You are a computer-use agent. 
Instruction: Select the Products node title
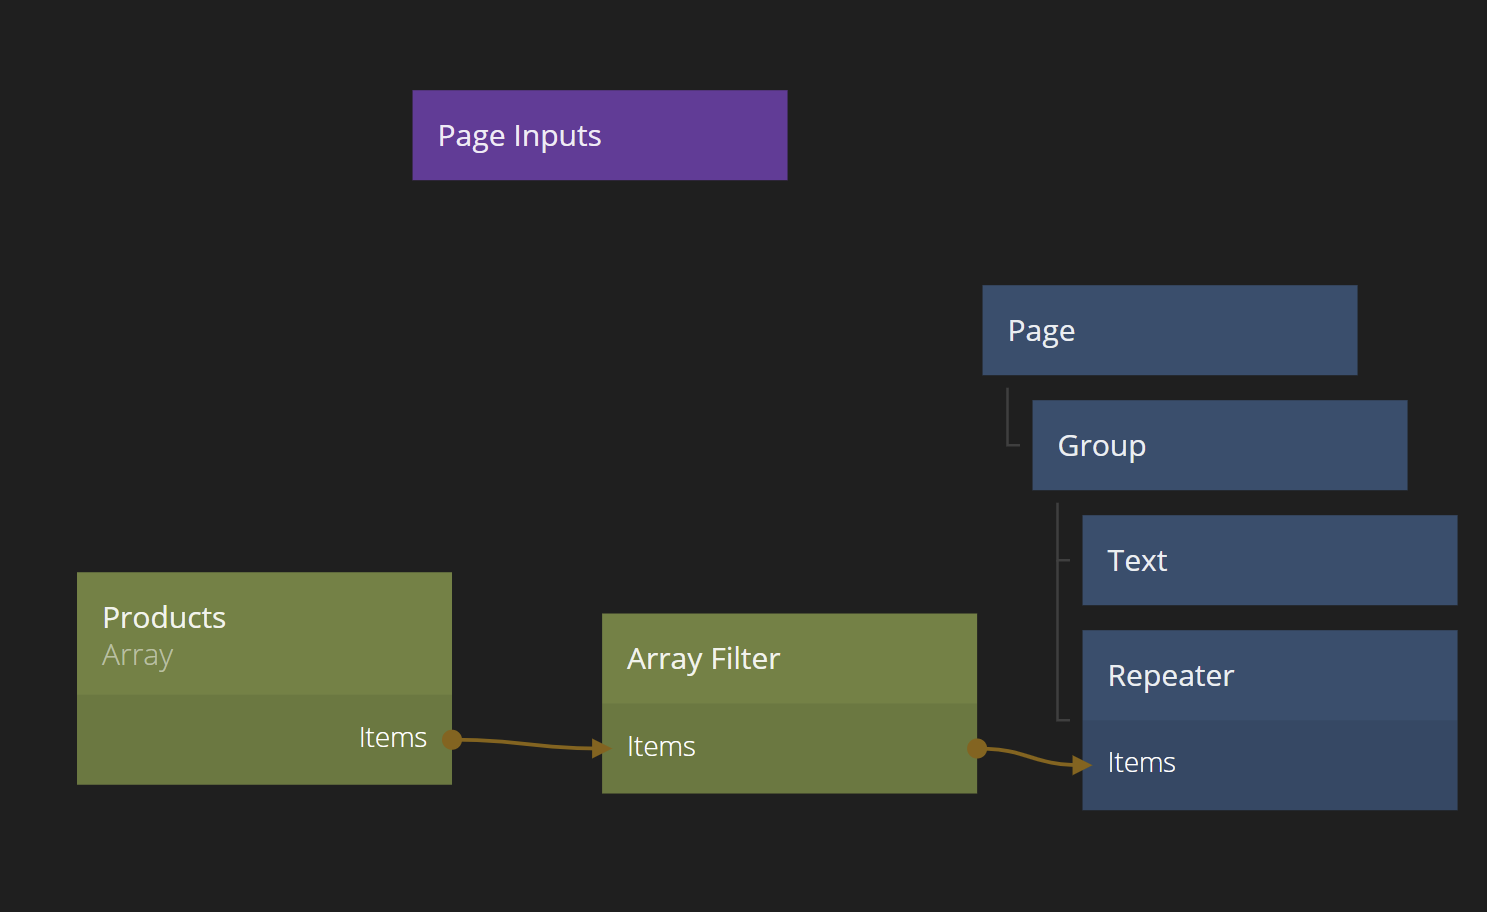164,618
